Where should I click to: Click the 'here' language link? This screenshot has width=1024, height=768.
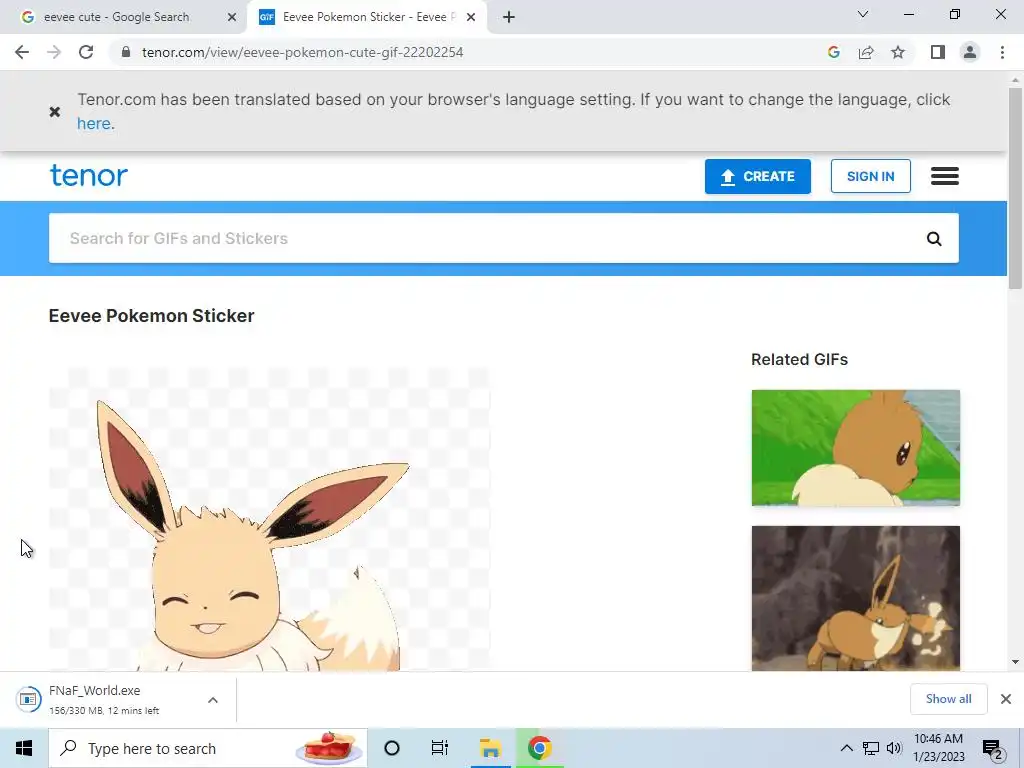click(x=93, y=123)
